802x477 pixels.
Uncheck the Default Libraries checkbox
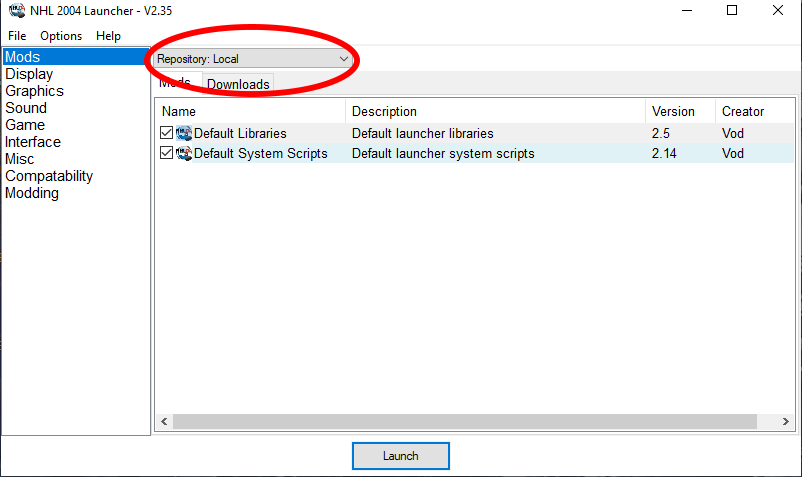pyautogui.click(x=166, y=133)
